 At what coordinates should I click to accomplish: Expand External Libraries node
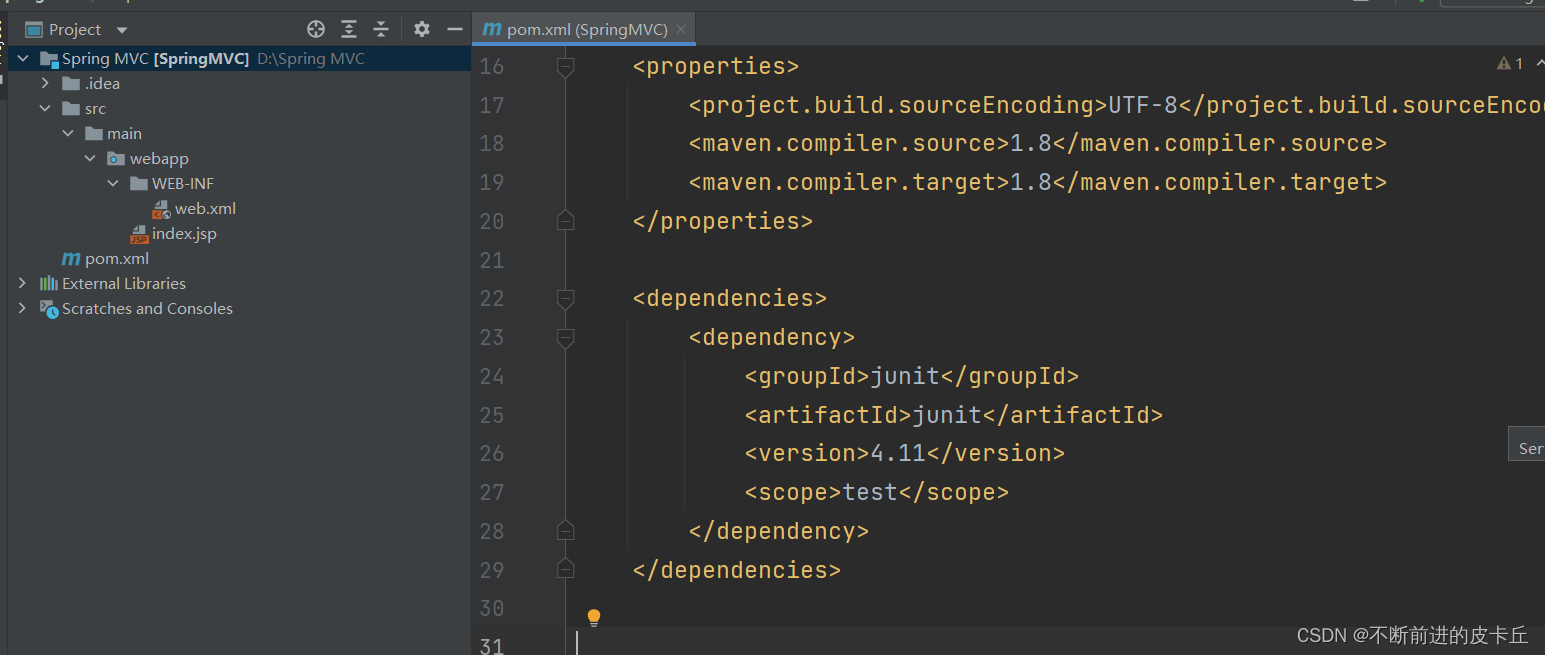point(22,284)
